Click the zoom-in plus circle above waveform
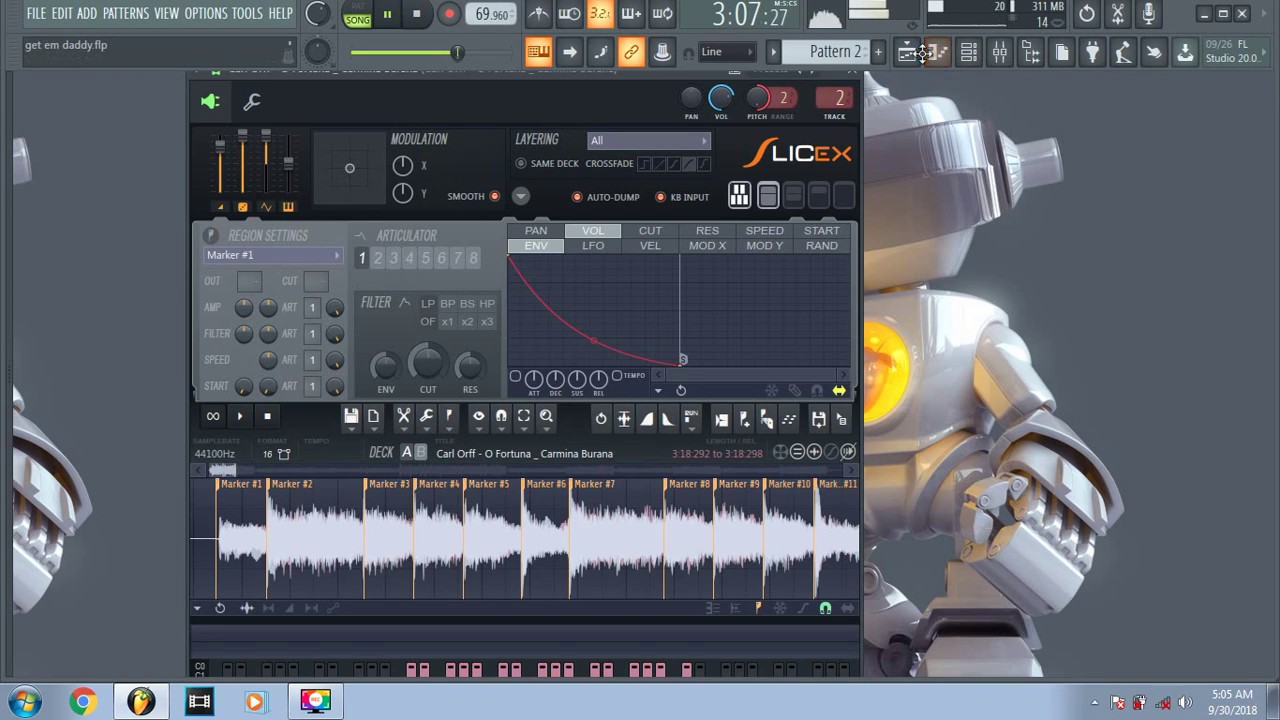 pos(814,452)
